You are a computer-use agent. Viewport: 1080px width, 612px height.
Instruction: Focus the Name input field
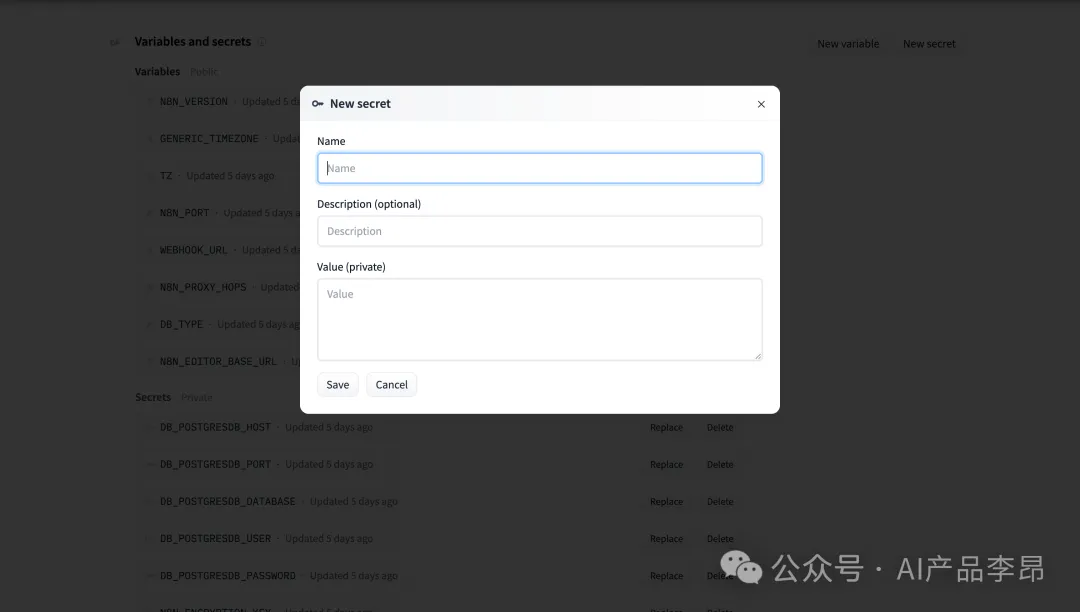[x=539, y=168]
